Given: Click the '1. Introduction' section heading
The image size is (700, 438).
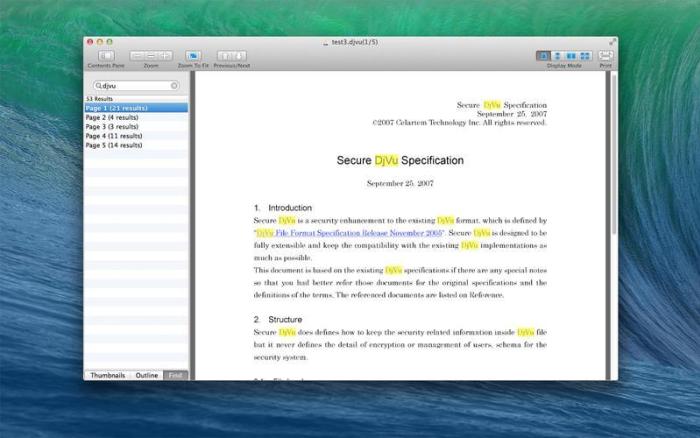Looking at the screenshot, I should [x=283, y=208].
